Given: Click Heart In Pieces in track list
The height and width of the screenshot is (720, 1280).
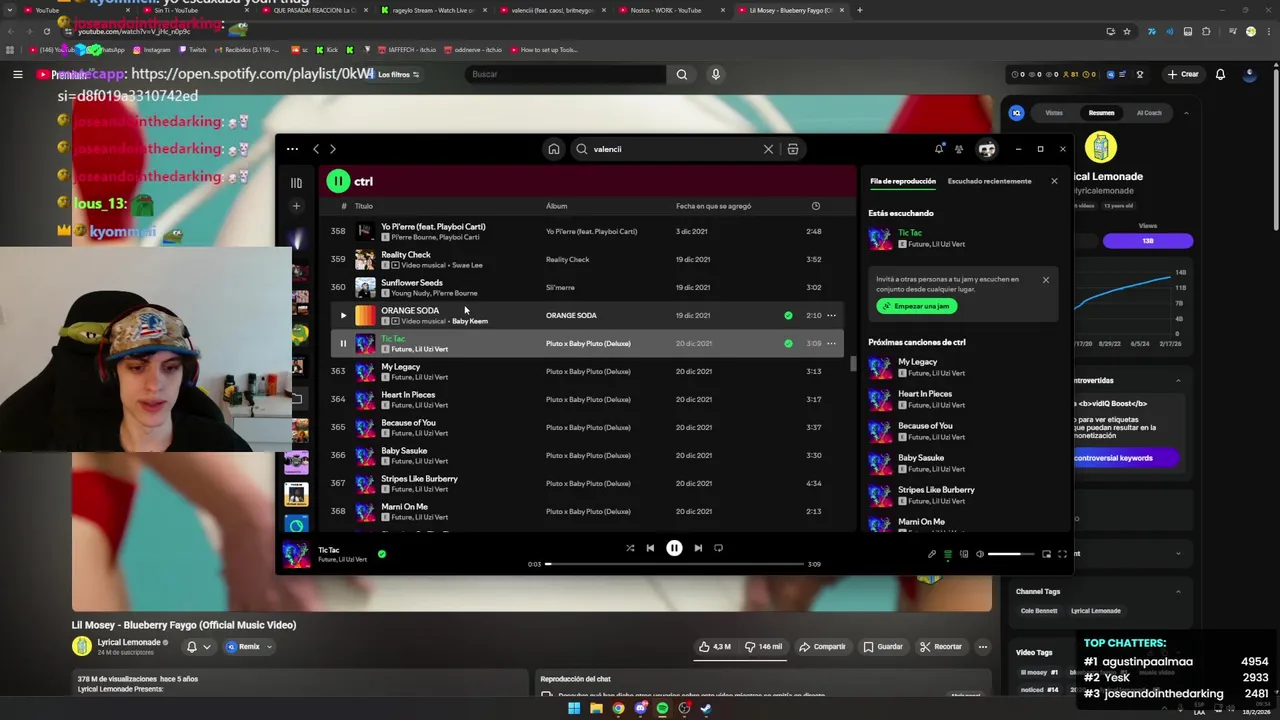Looking at the screenshot, I should point(408,394).
